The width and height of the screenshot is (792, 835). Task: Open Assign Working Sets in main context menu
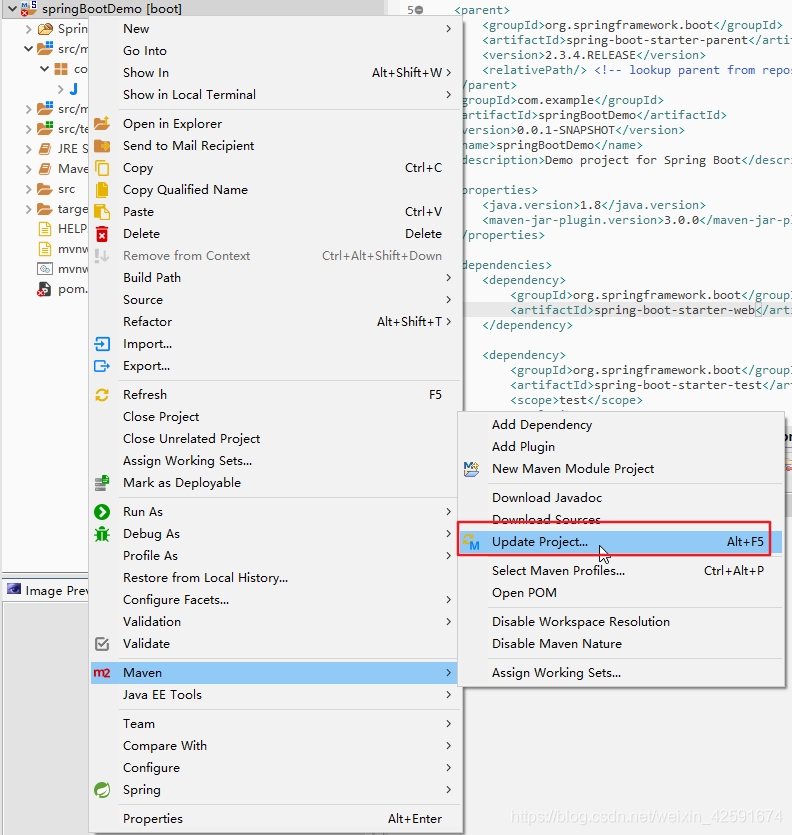[187, 461]
